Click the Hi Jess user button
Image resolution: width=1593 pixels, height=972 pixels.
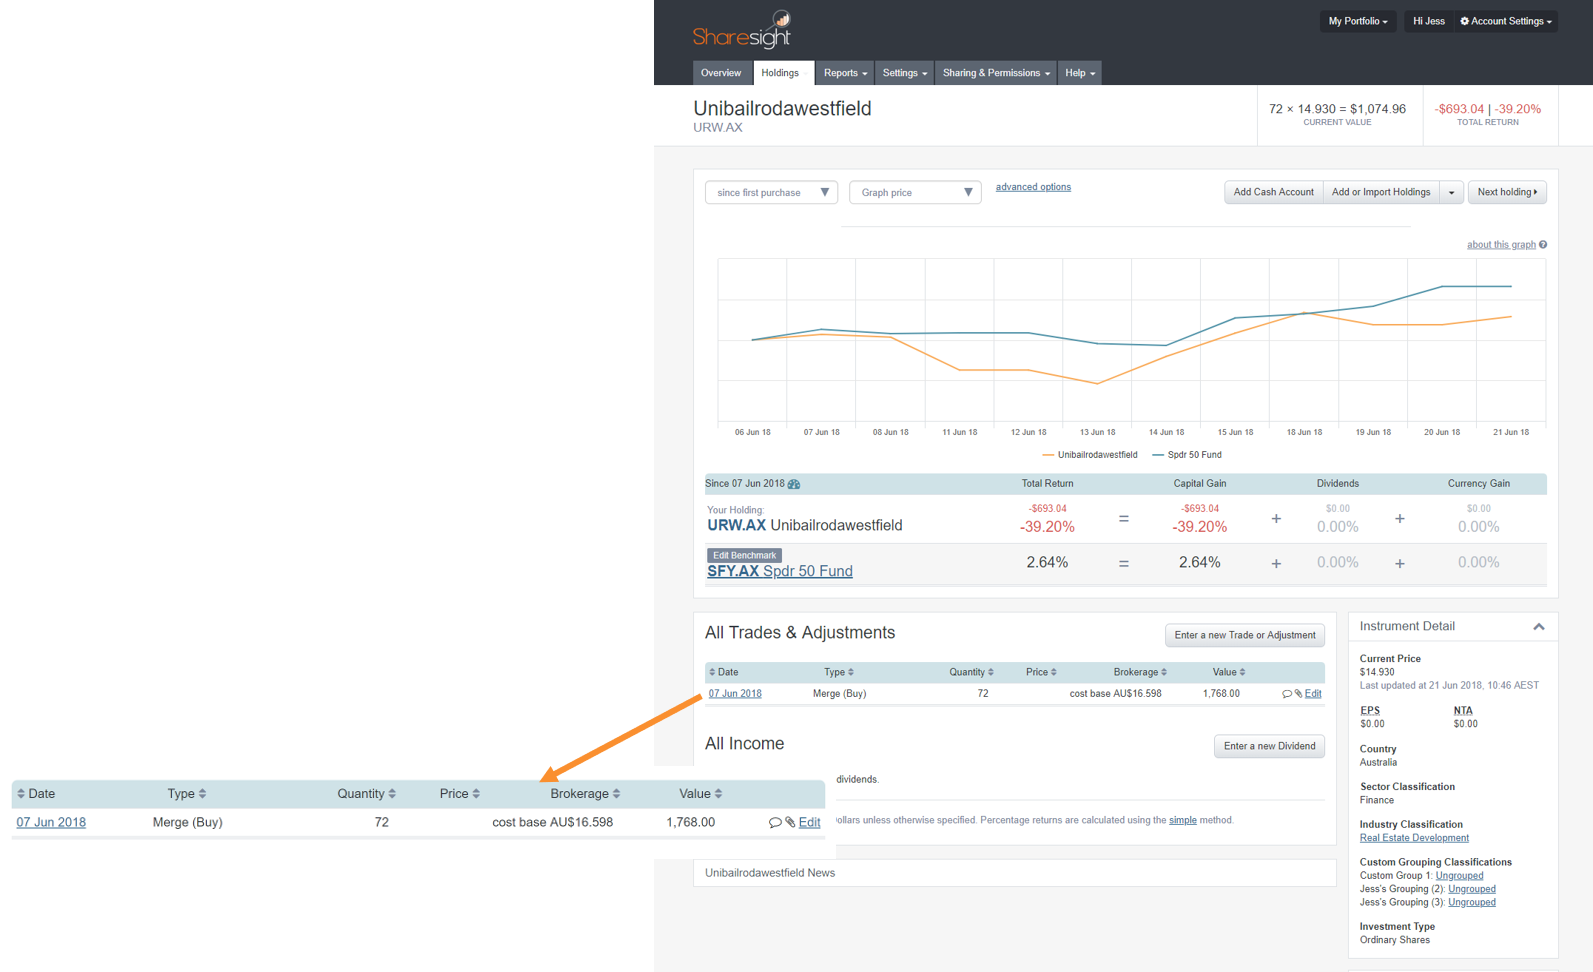(1428, 21)
